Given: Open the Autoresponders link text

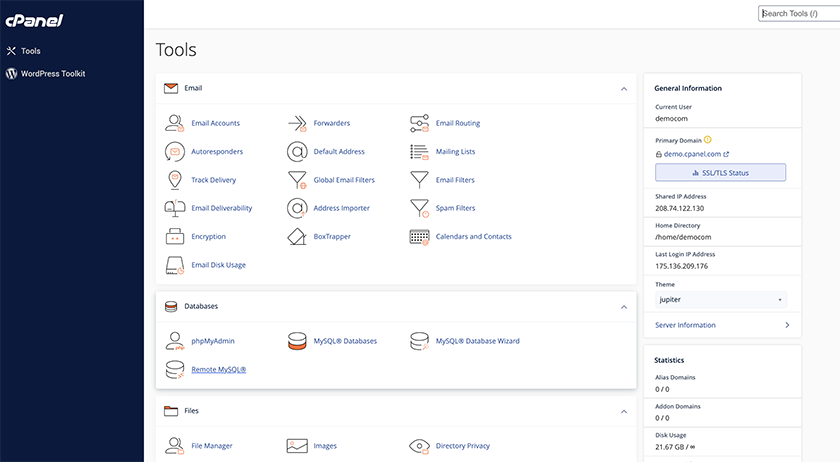Looking at the screenshot, I should coord(217,152).
